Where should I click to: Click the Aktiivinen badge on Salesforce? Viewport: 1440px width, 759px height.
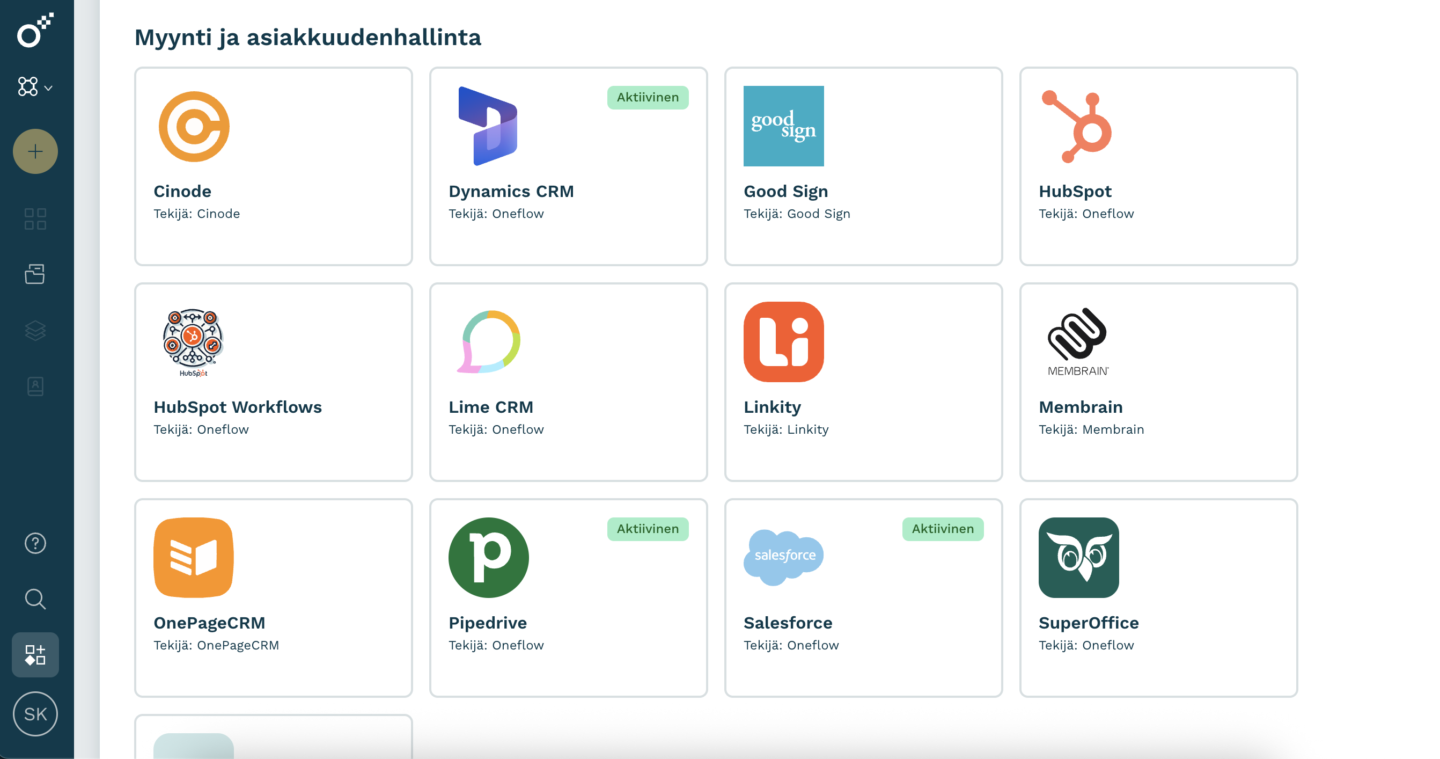point(943,529)
